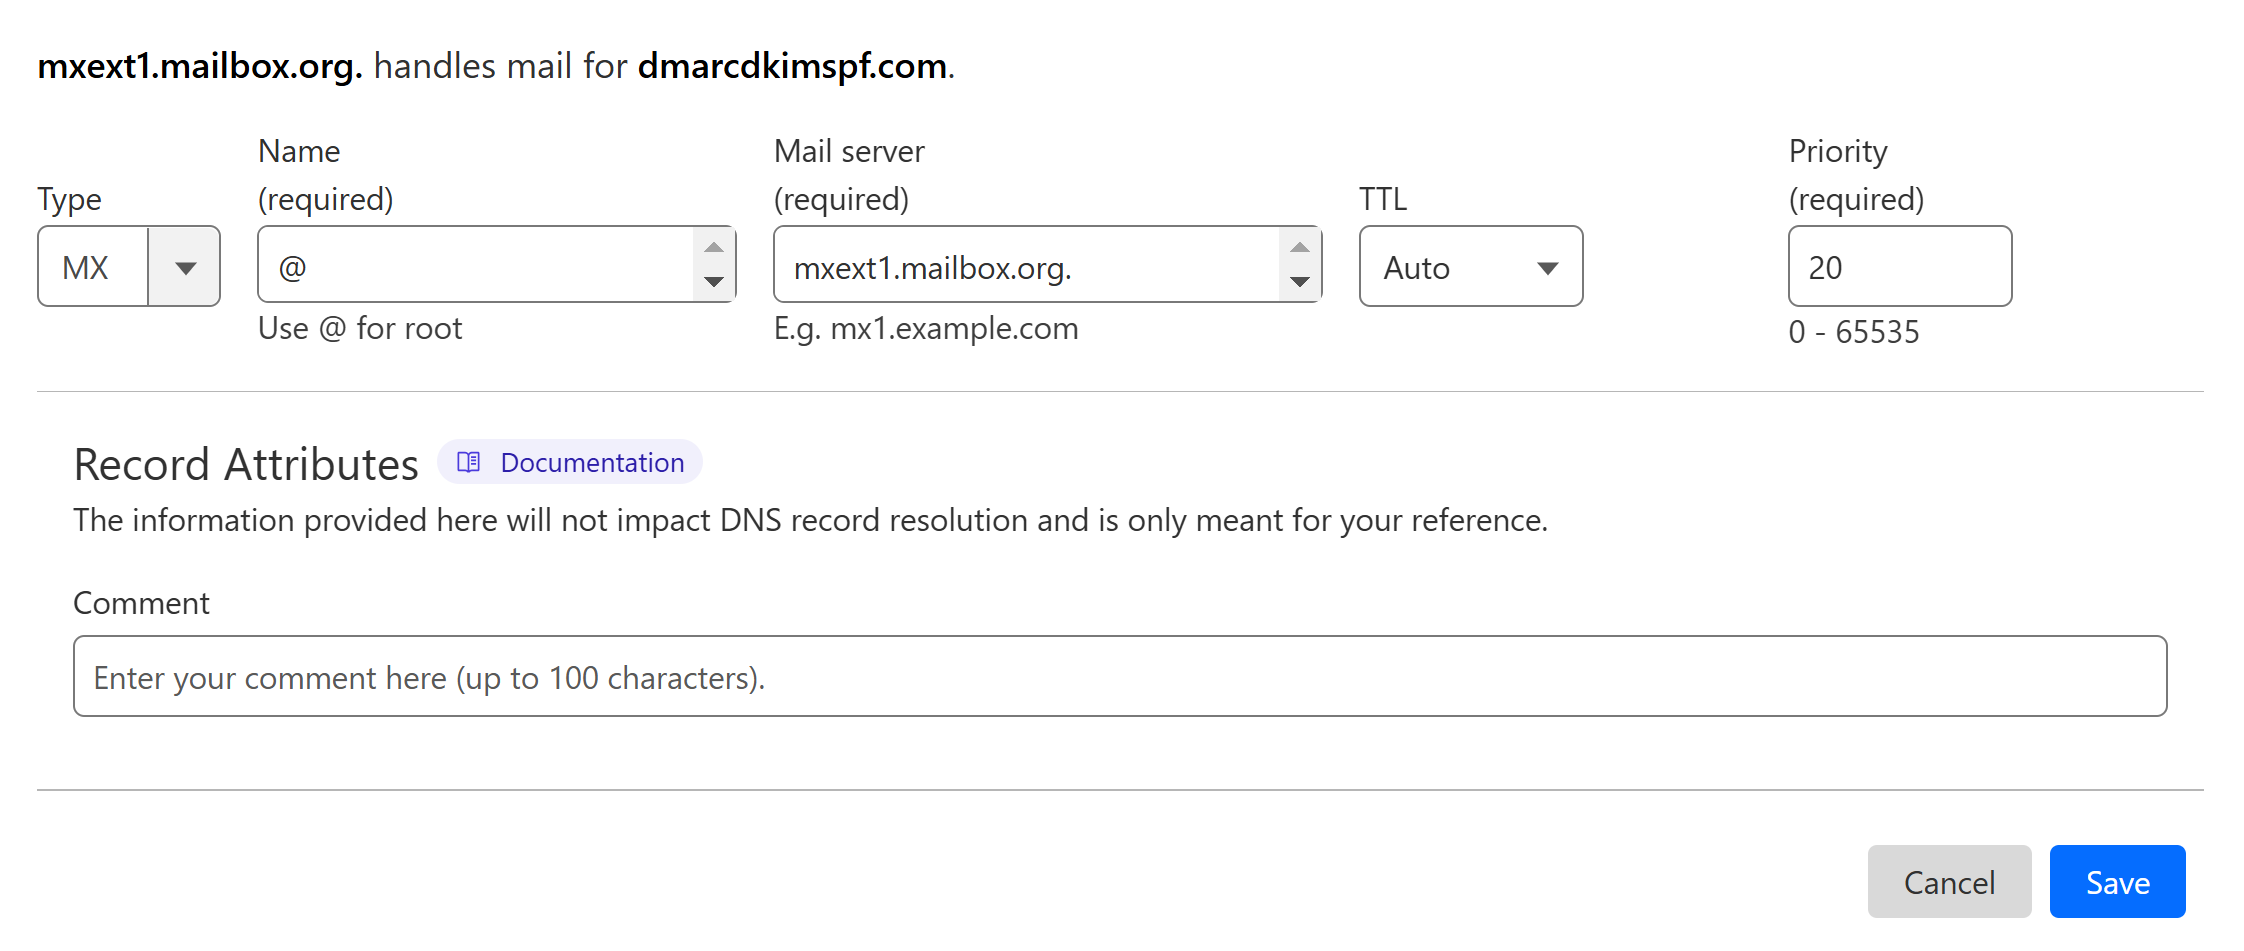
Task: Click the TTL dropdown caret icon
Action: click(x=1548, y=268)
